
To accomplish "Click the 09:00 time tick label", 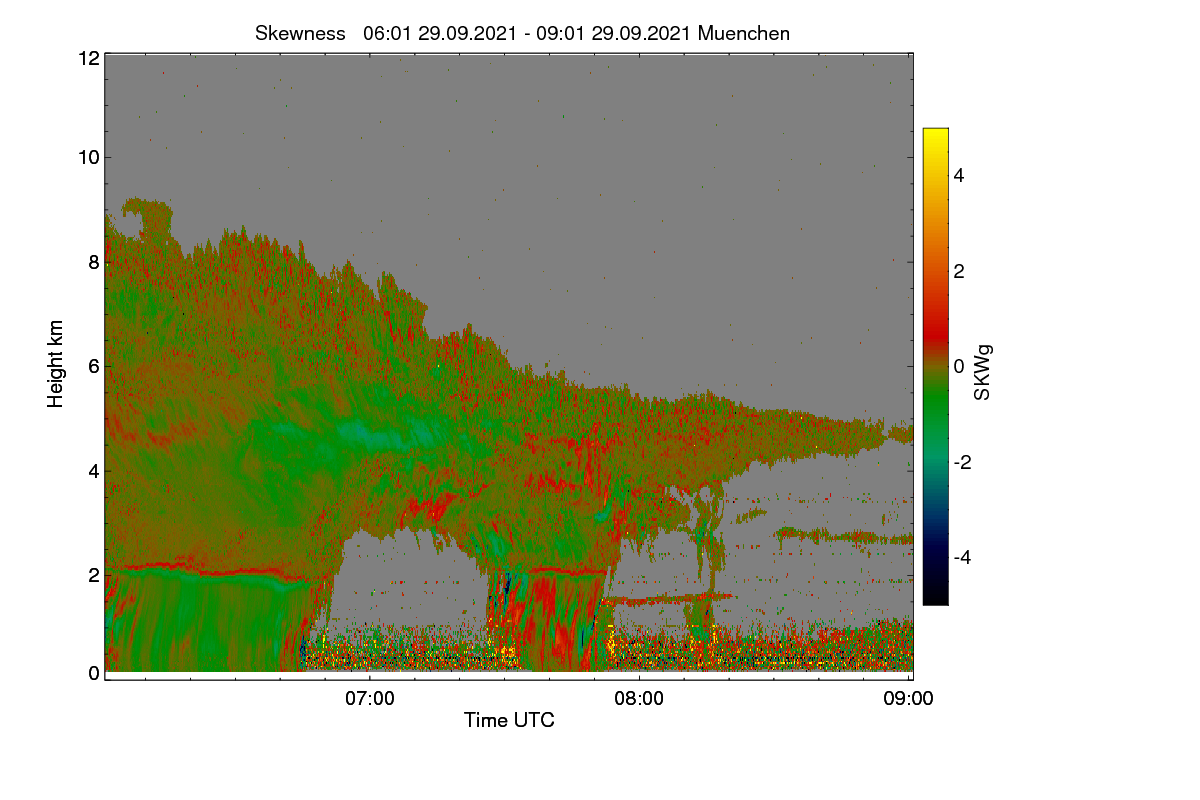I will point(908,699).
